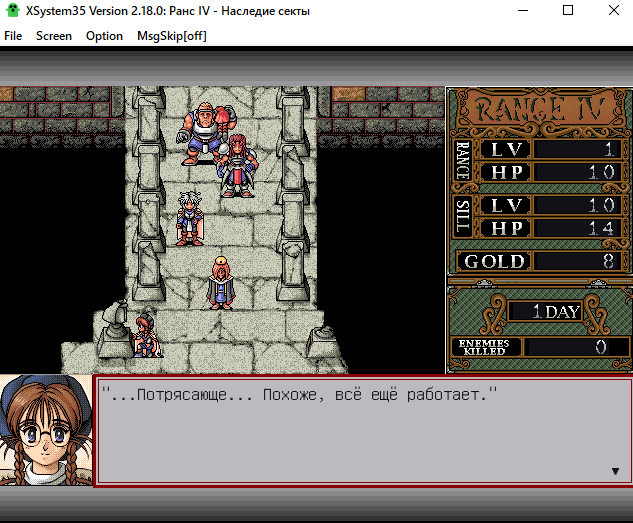Minimize the XSystem35 window
This screenshot has width=633, height=523.
(523, 10)
